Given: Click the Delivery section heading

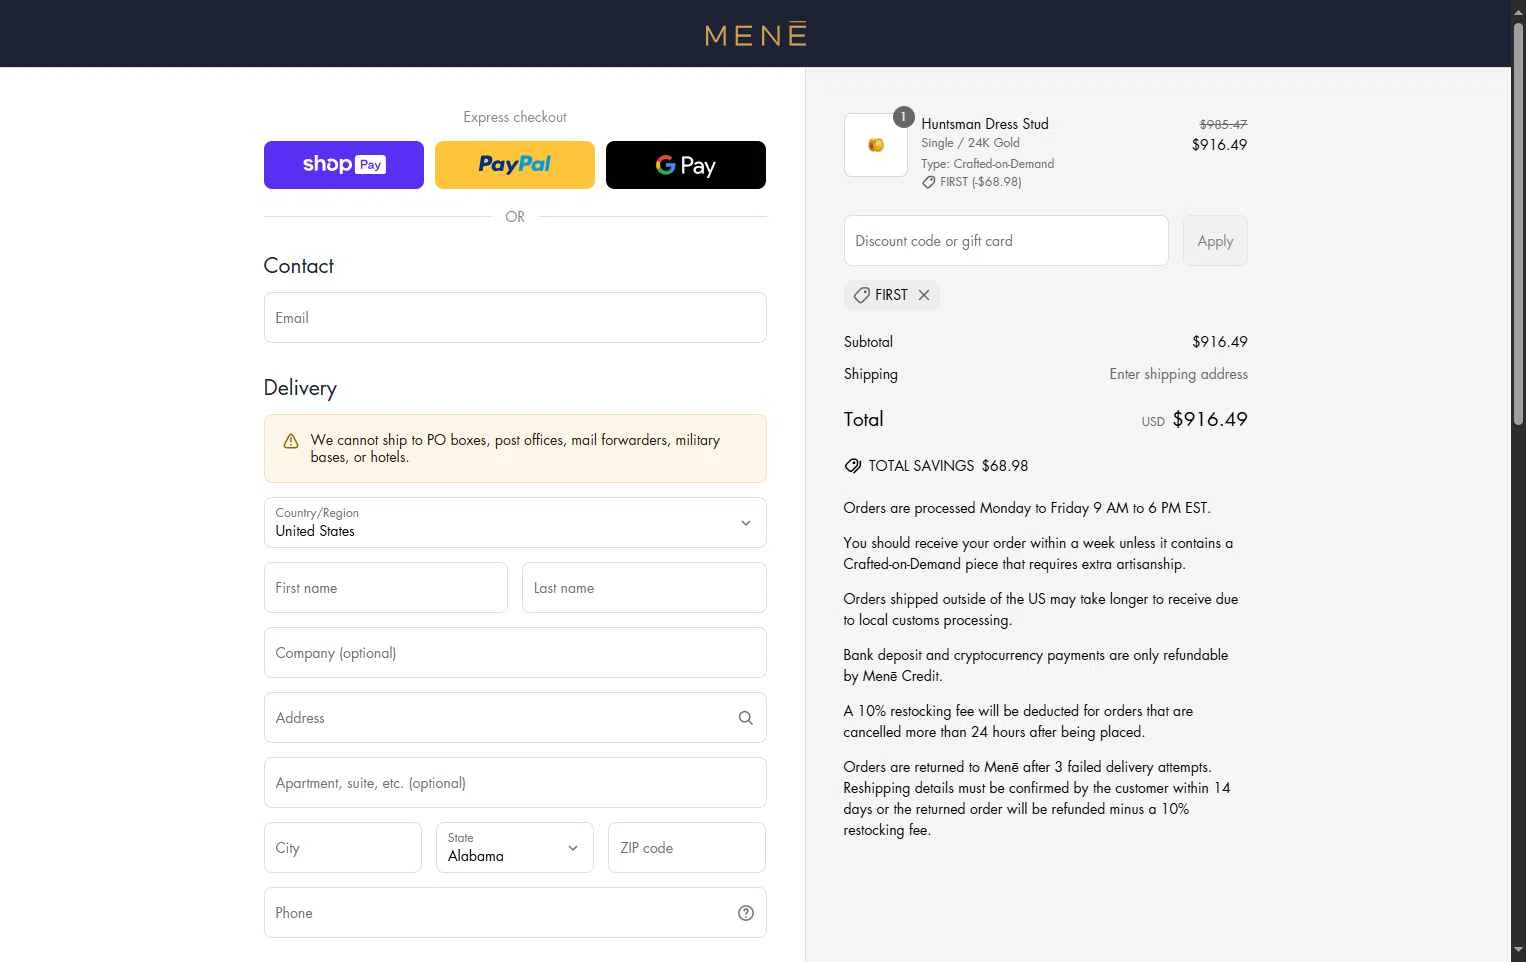Looking at the screenshot, I should pos(300,388).
